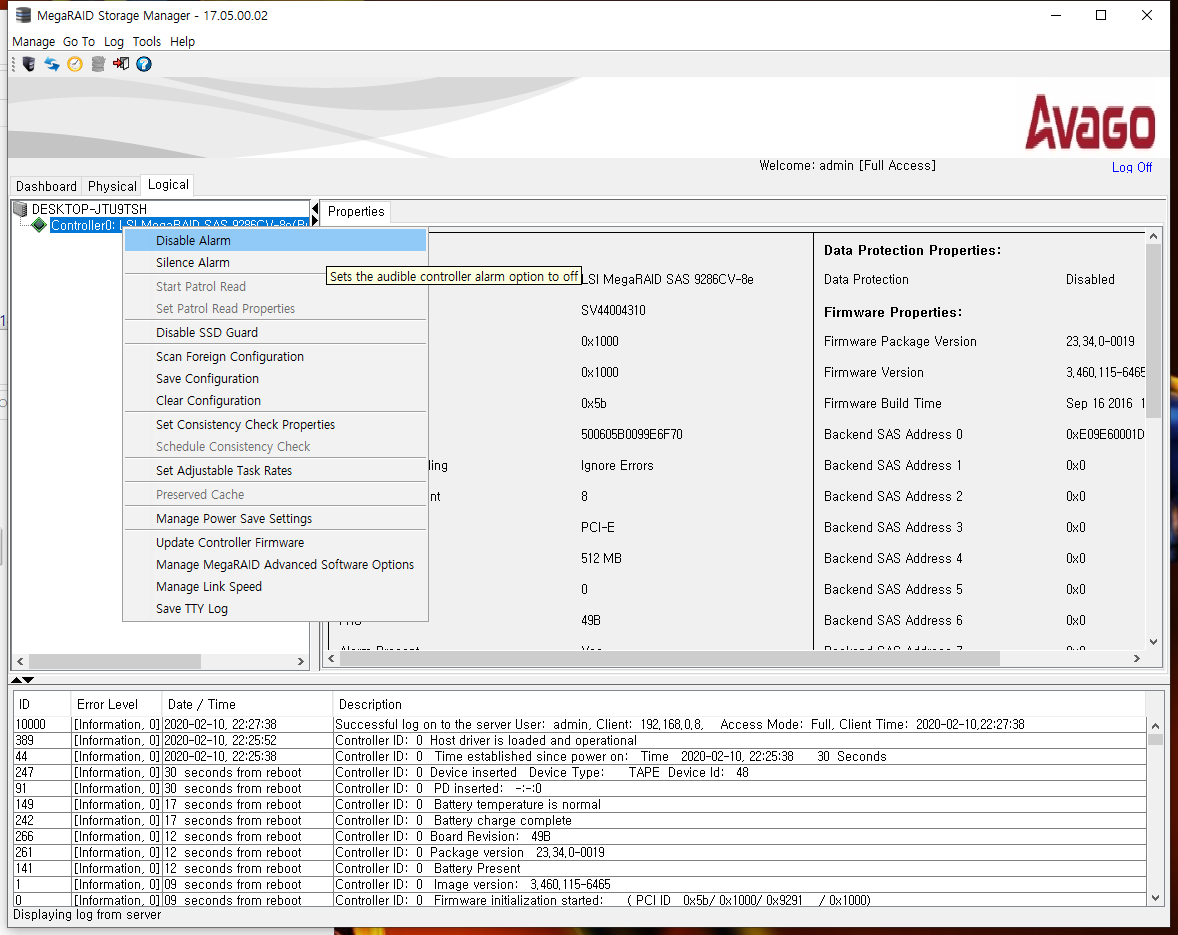The width and height of the screenshot is (1178, 935).
Task: Open the Go To menu
Action: 79,41
